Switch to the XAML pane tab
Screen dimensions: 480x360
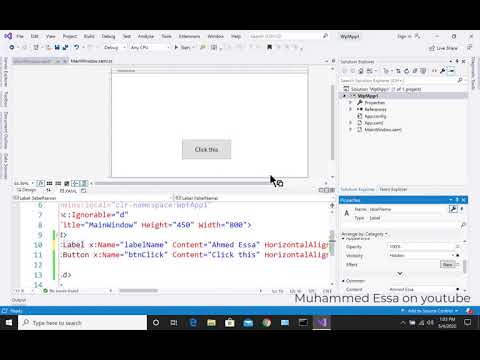[68, 191]
